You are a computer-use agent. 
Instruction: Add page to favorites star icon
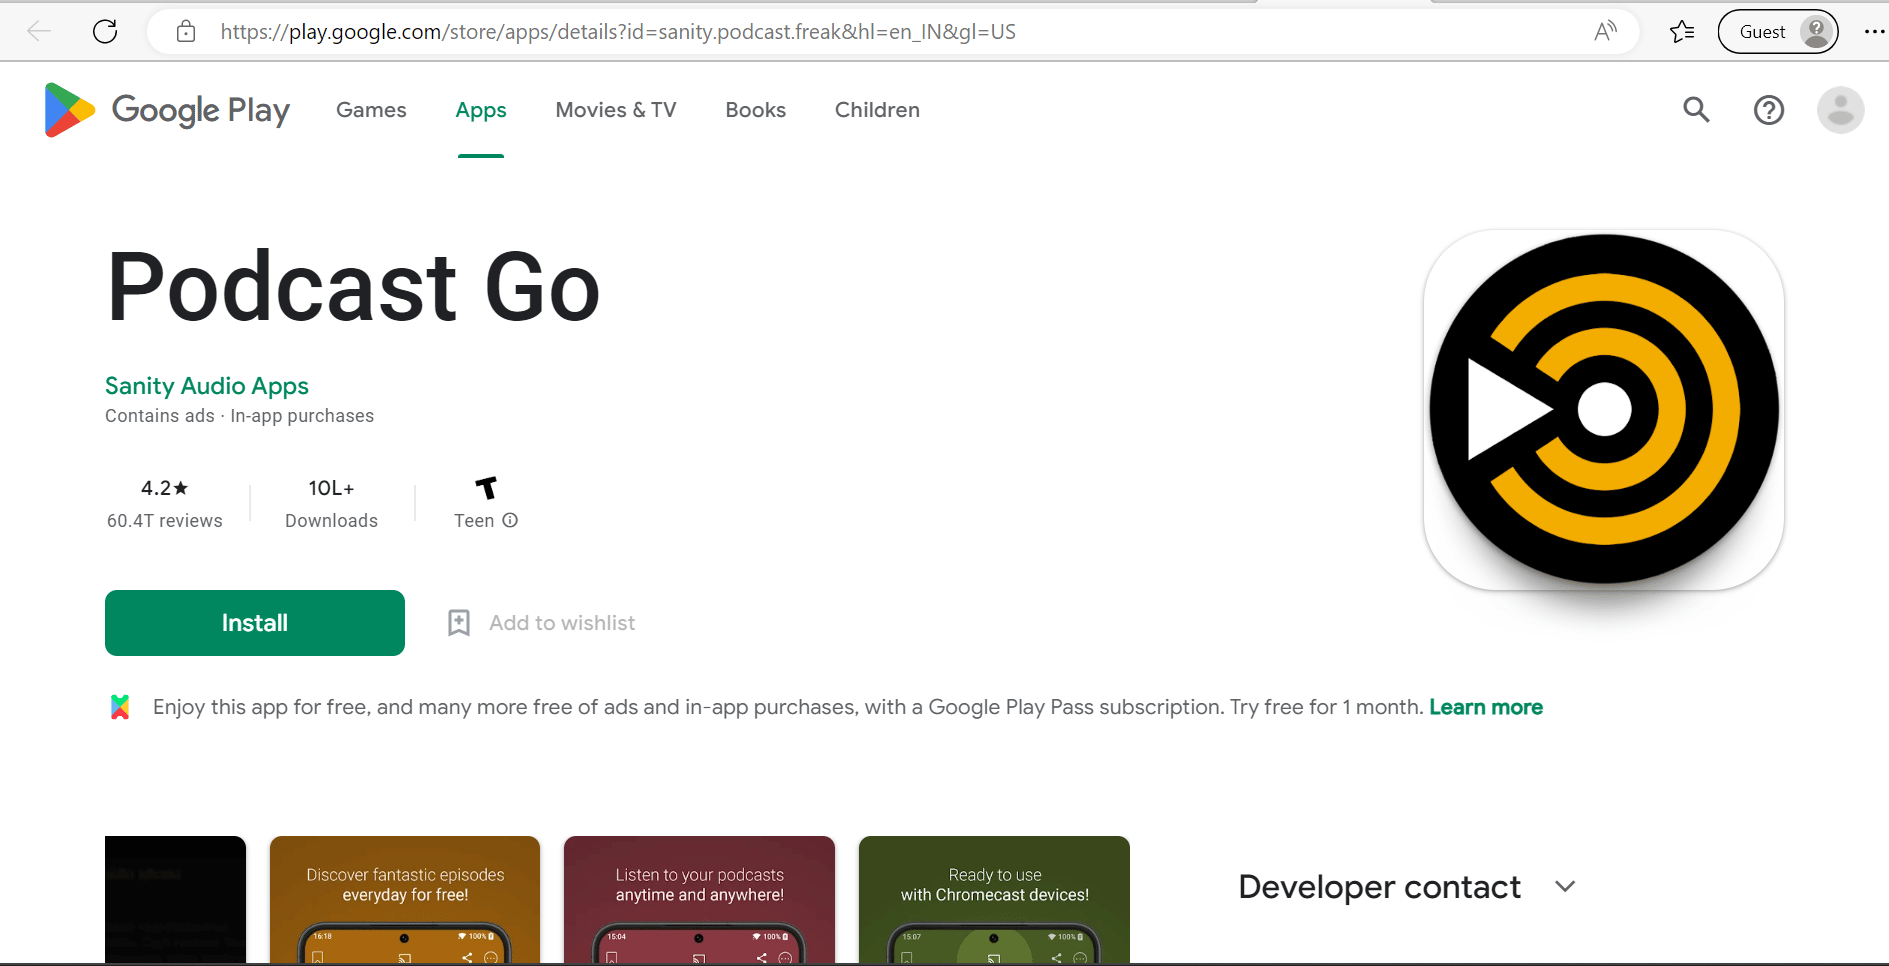1681,32
